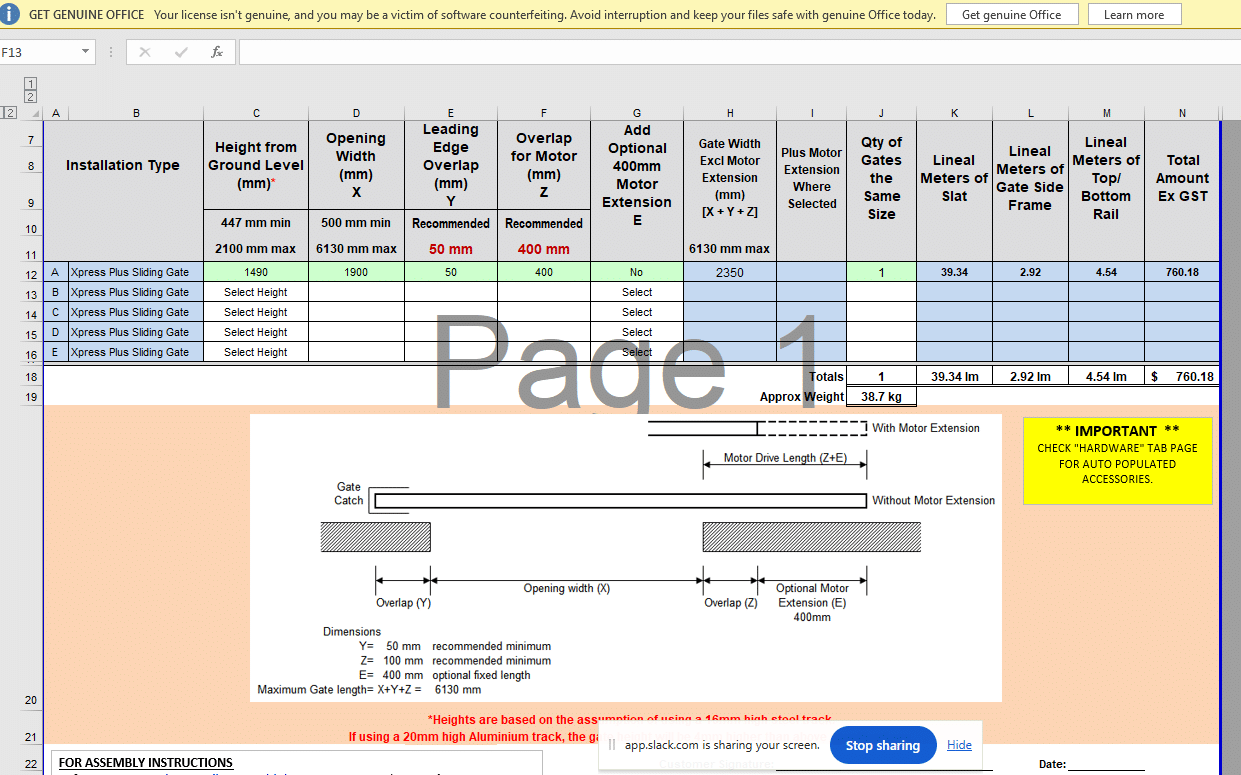The height and width of the screenshot is (775, 1241).
Task: Click the sliding gate dimension diagram image
Action: 625,558
